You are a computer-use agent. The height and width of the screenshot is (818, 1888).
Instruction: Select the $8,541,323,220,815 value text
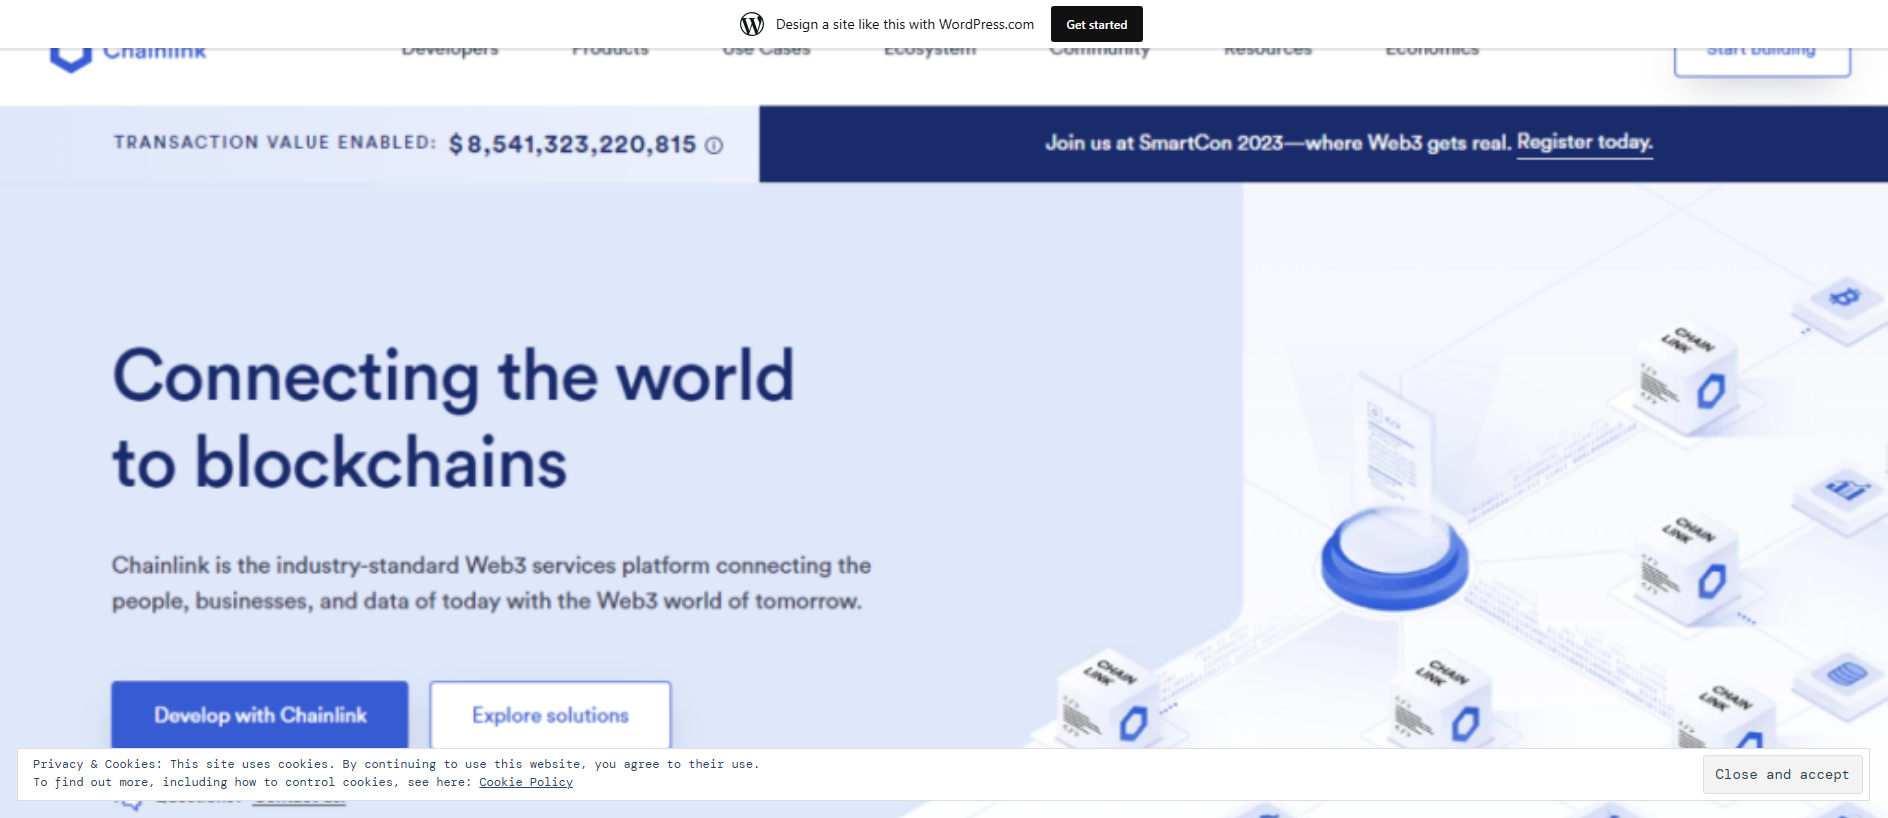pyautogui.click(x=572, y=145)
